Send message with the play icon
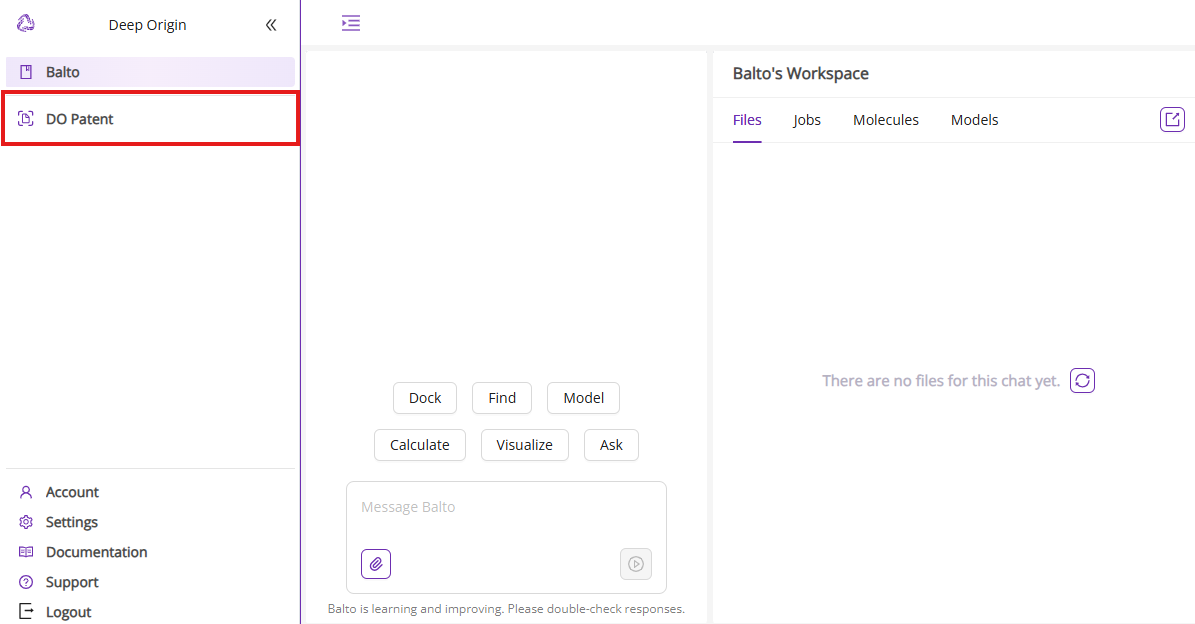This screenshot has width=1195, height=624. [636, 564]
